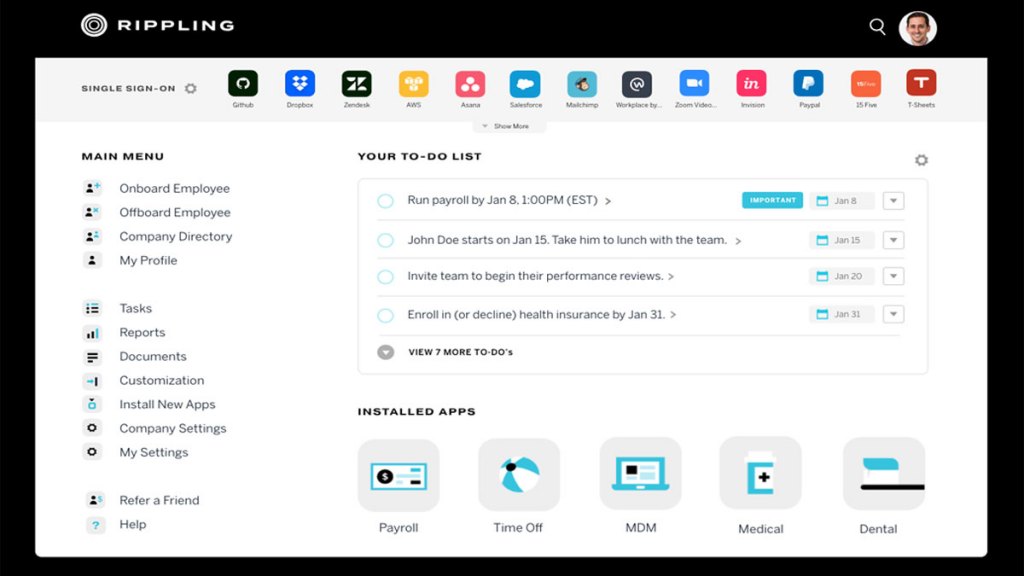Viewport: 1024px width, 576px height.
Task: Open the Mailchimp app icon
Action: tap(582, 84)
